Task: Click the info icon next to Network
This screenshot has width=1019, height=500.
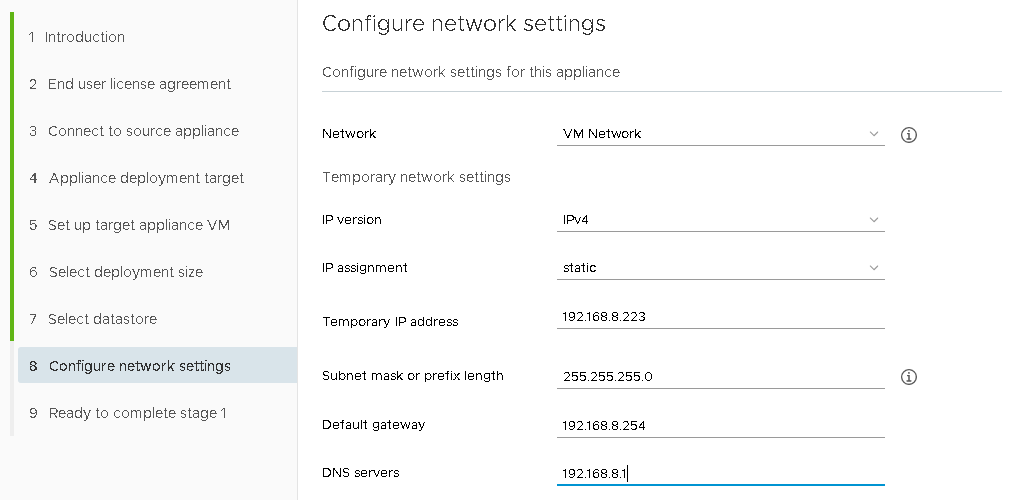Action: pyautogui.click(x=909, y=135)
